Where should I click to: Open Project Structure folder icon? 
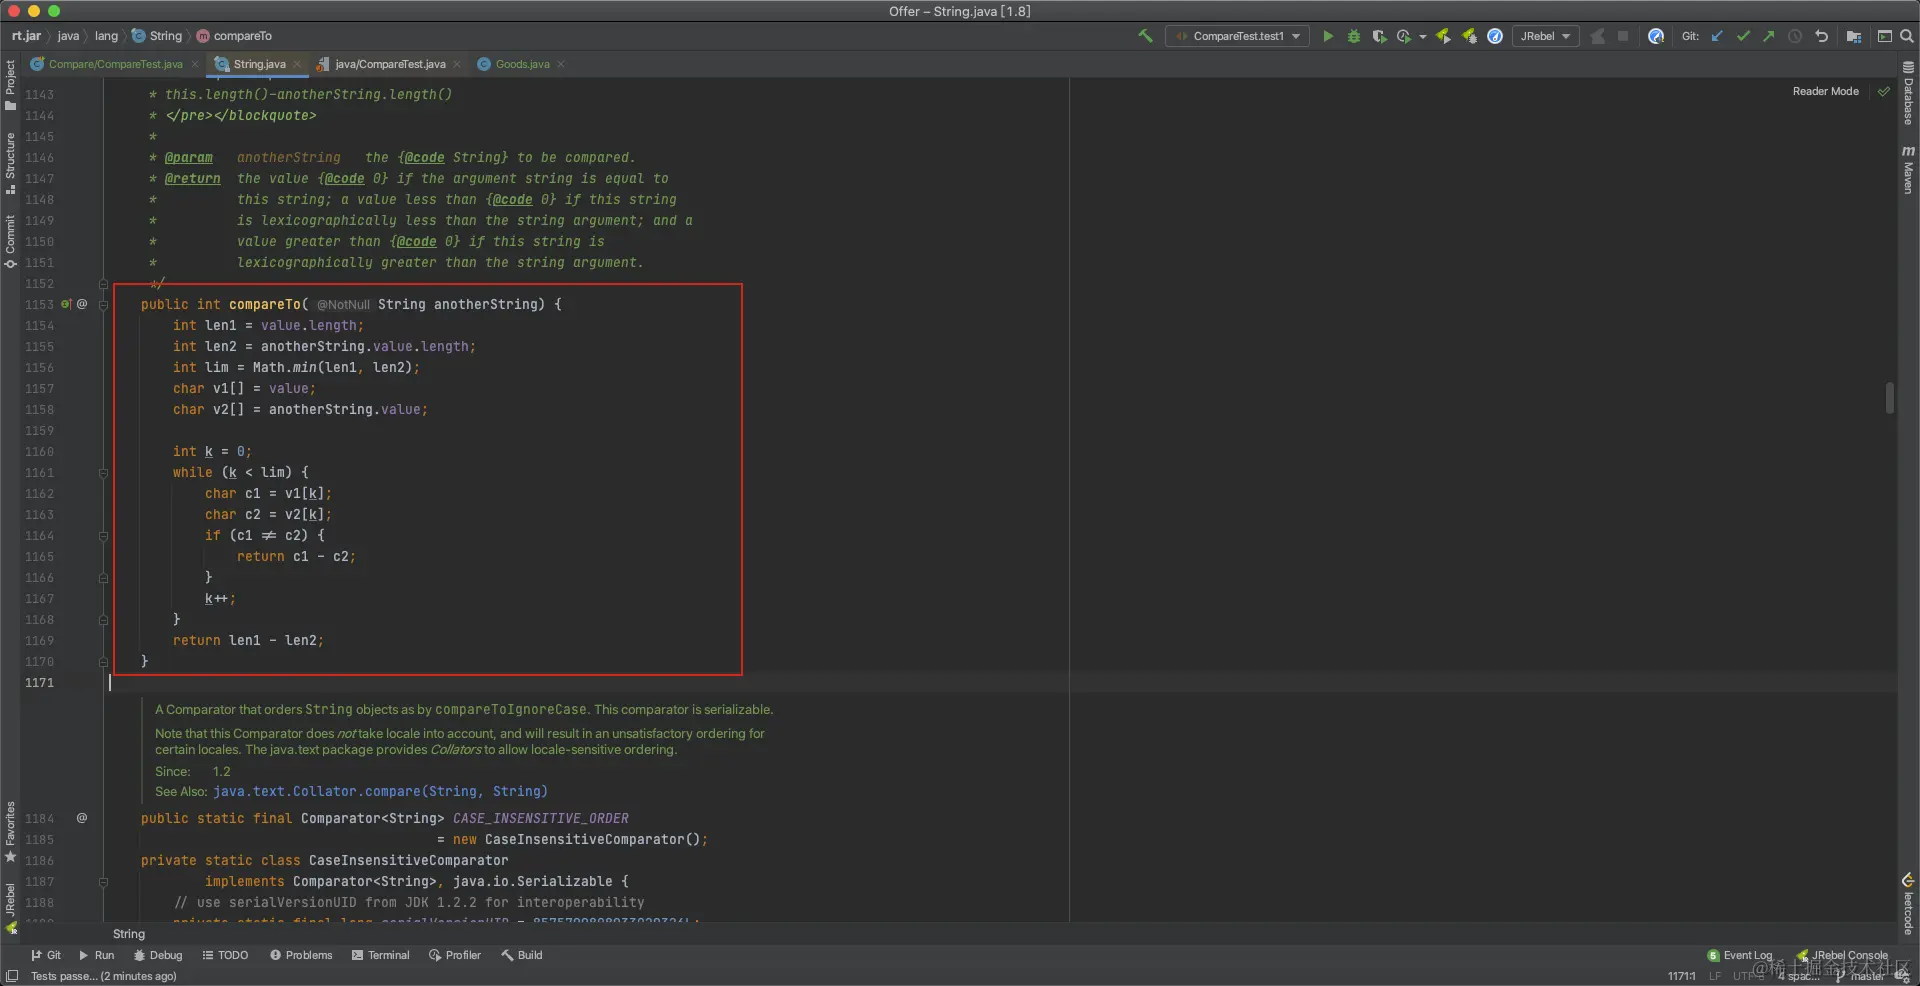click(1854, 36)
